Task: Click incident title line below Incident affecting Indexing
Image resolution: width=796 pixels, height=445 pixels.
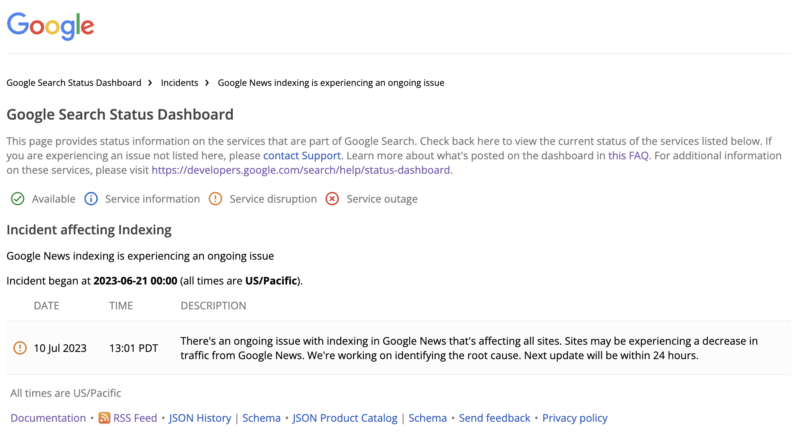Action: pyautogui.click(x=140, y=256)
